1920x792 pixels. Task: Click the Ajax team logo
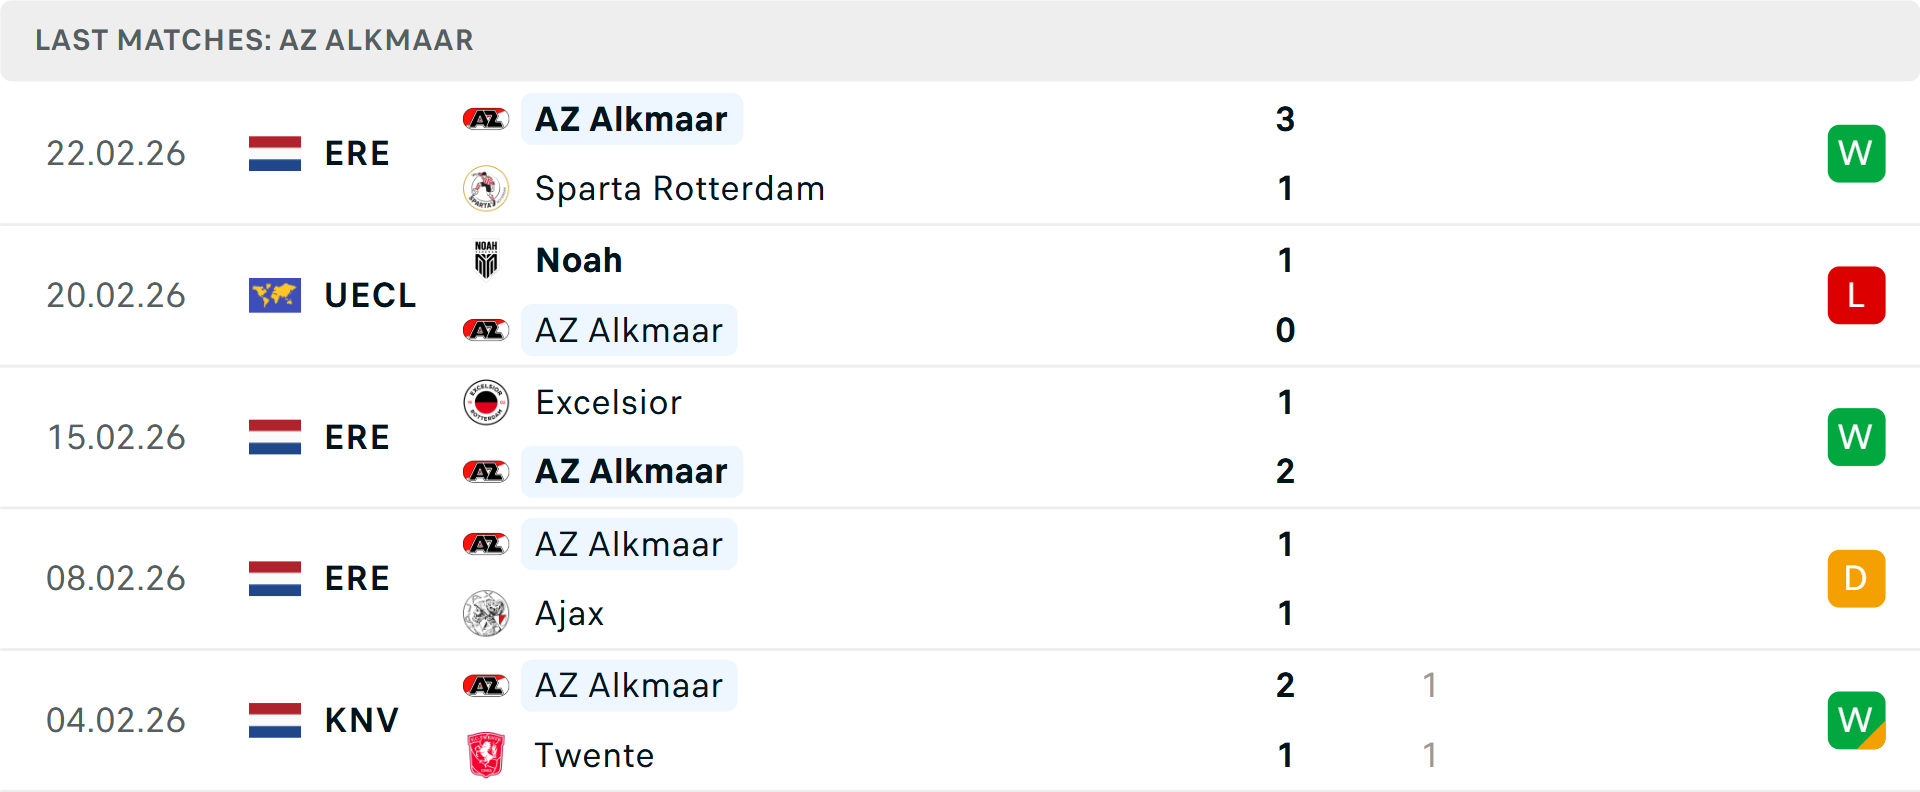[x=486, y=613]
